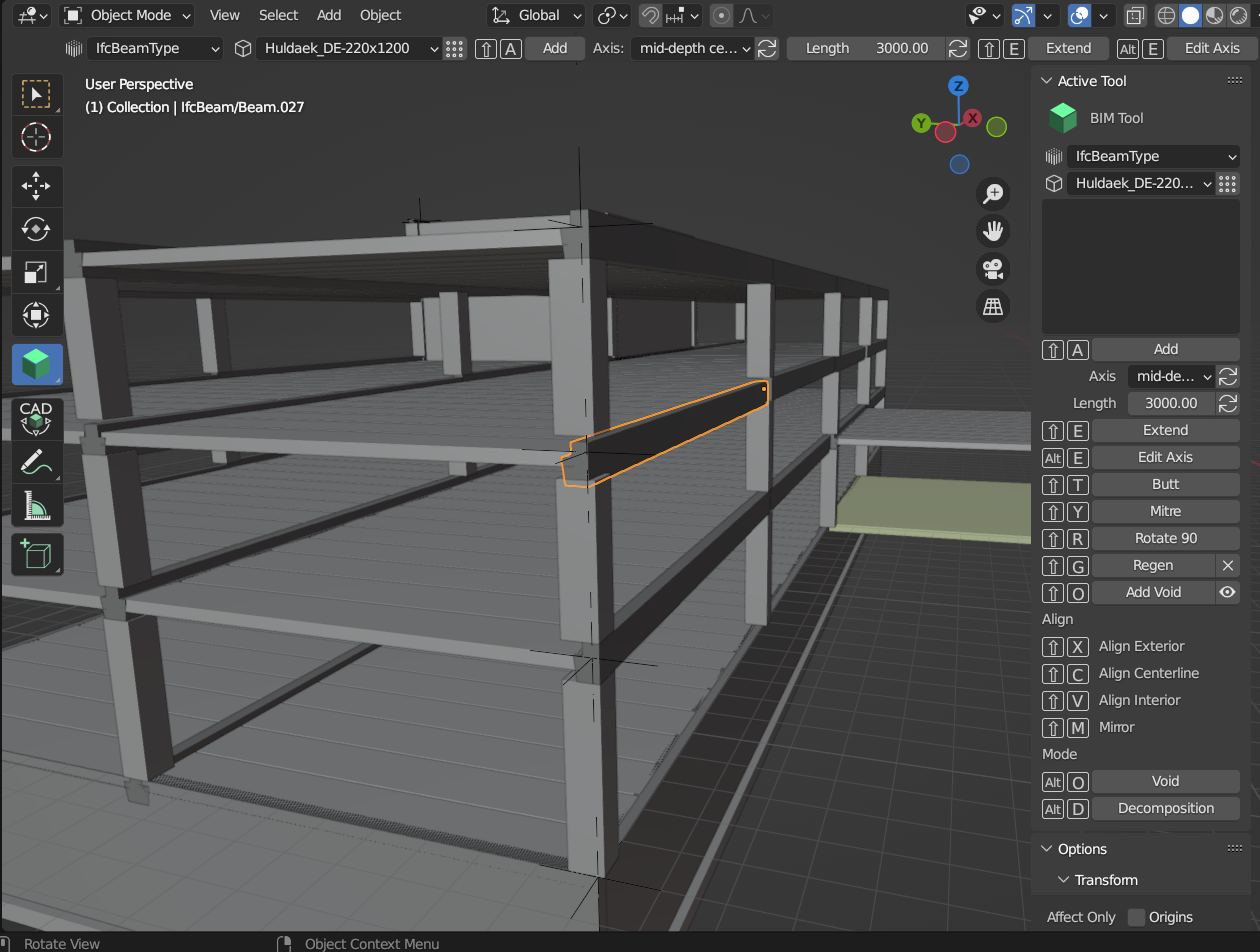
Task: Open the Object menu
Action: click(x=380, y=15)
